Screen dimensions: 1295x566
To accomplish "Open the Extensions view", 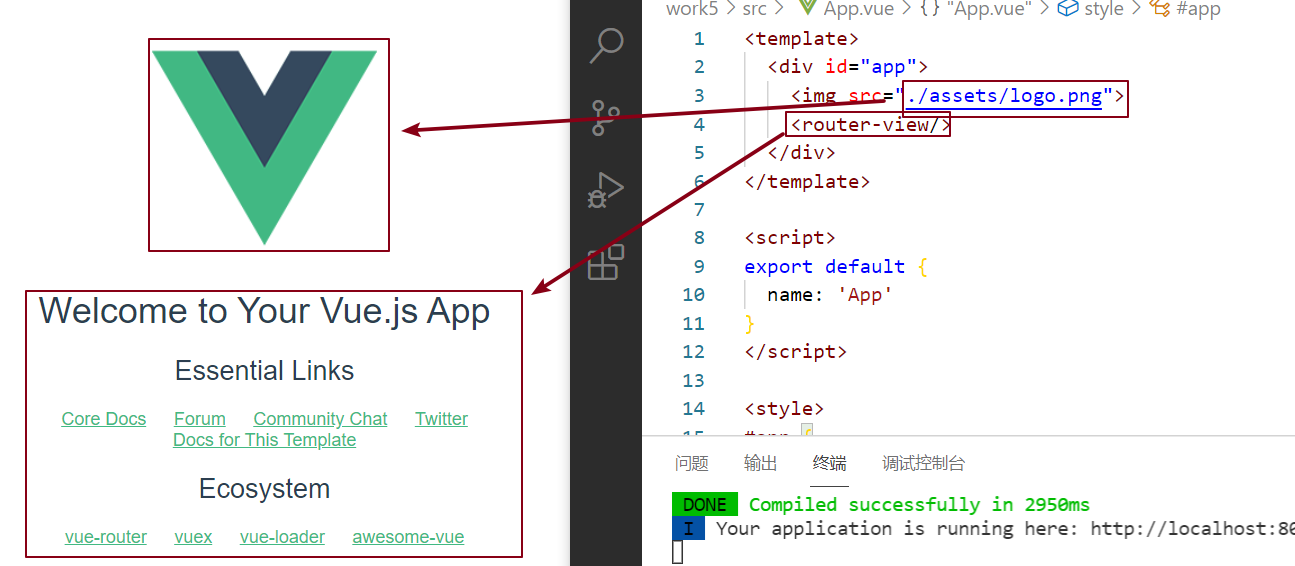I will coord(606,262).
